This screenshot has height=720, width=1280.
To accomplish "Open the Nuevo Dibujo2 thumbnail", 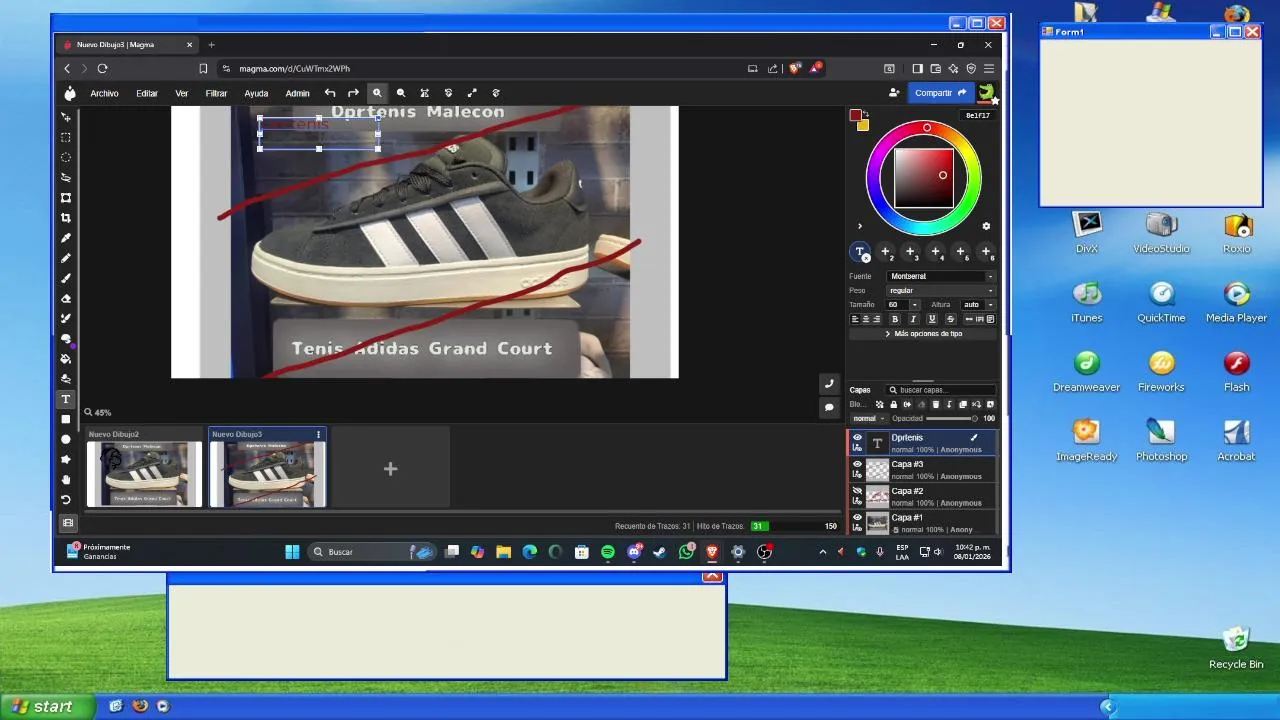I will coord(144,473).
